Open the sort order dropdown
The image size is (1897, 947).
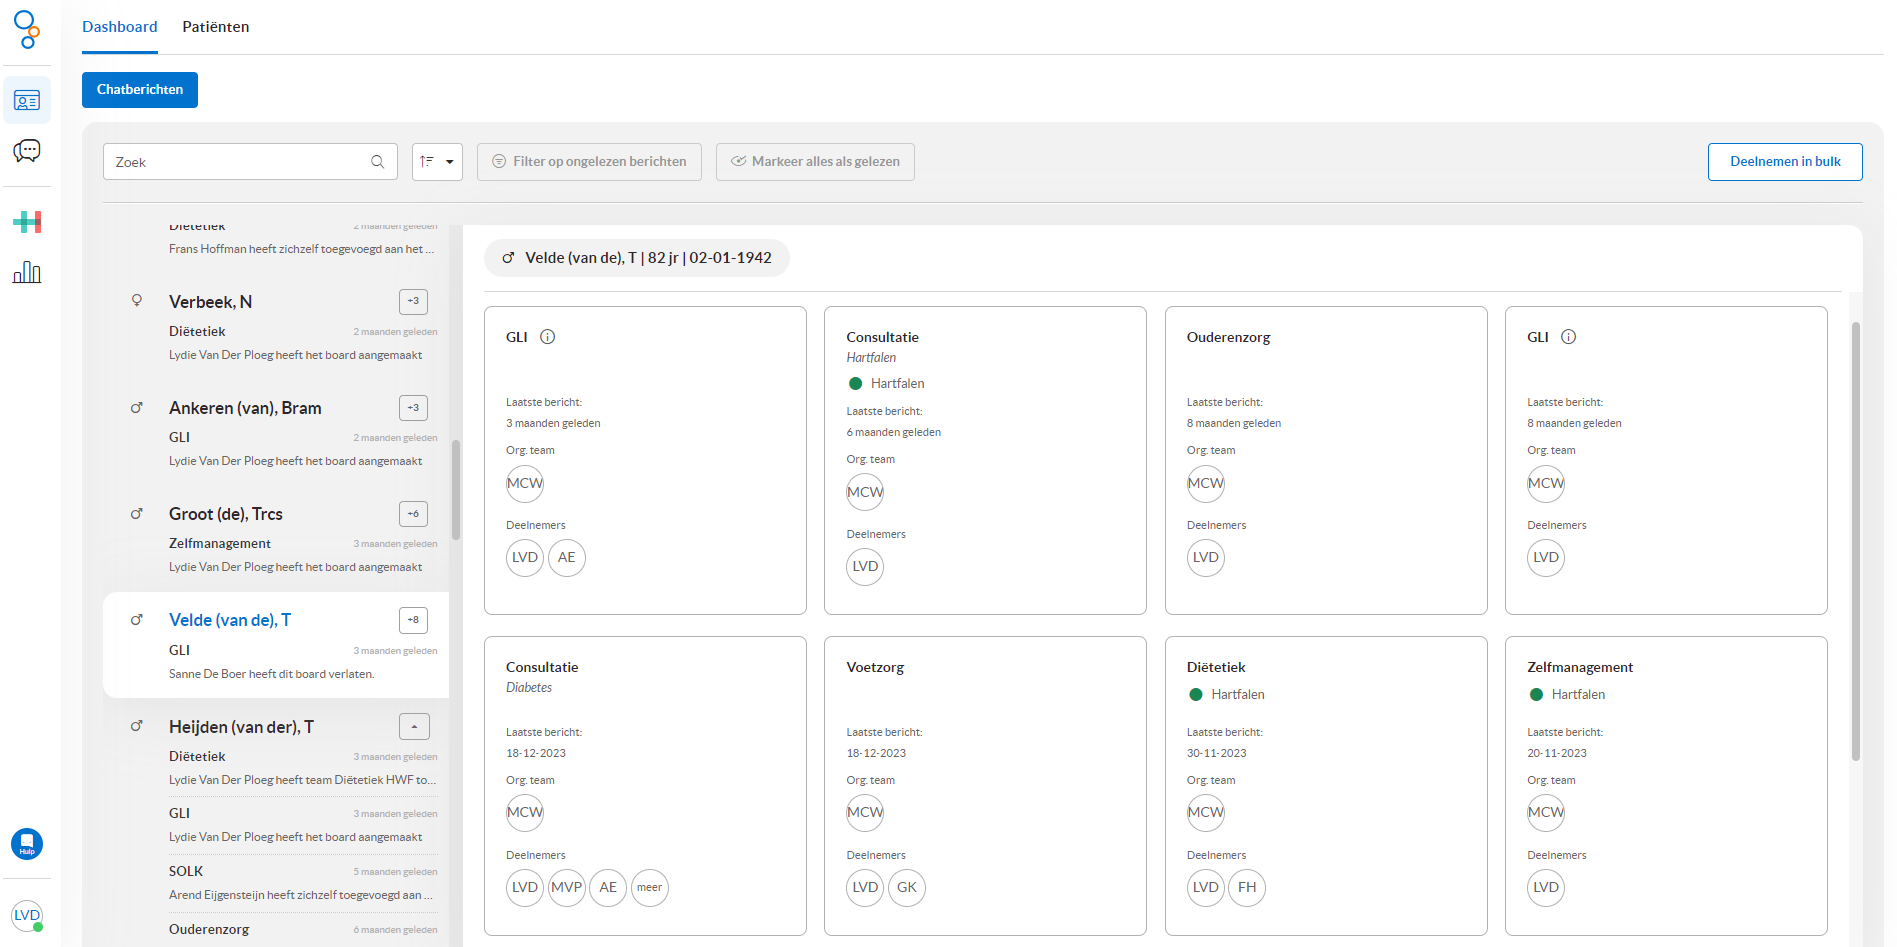tap(437, 162)
